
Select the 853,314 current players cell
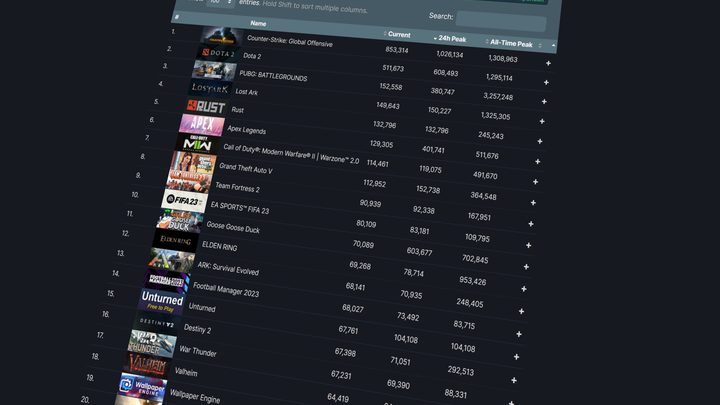pos(397,50)
